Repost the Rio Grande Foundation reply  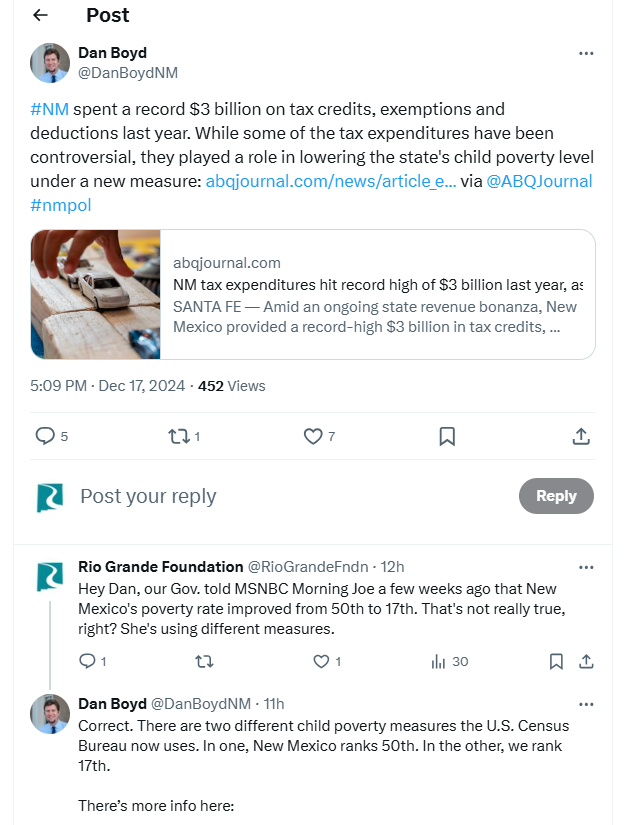tap(204, 661)
